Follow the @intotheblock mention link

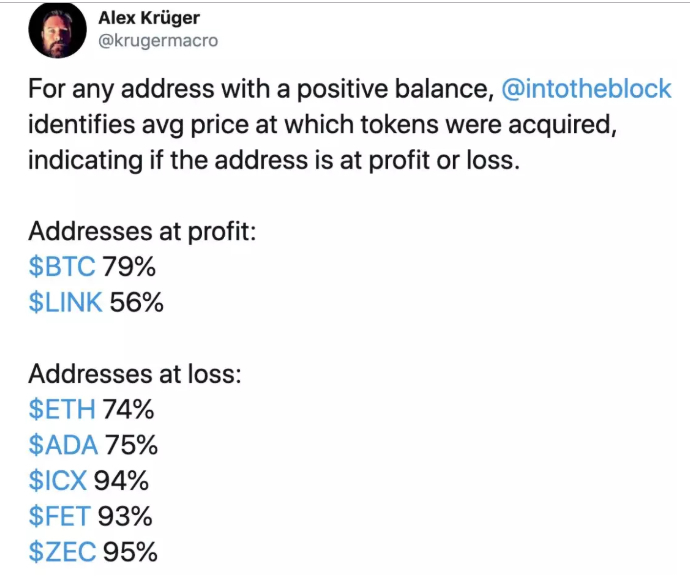[x=586, y=88]
